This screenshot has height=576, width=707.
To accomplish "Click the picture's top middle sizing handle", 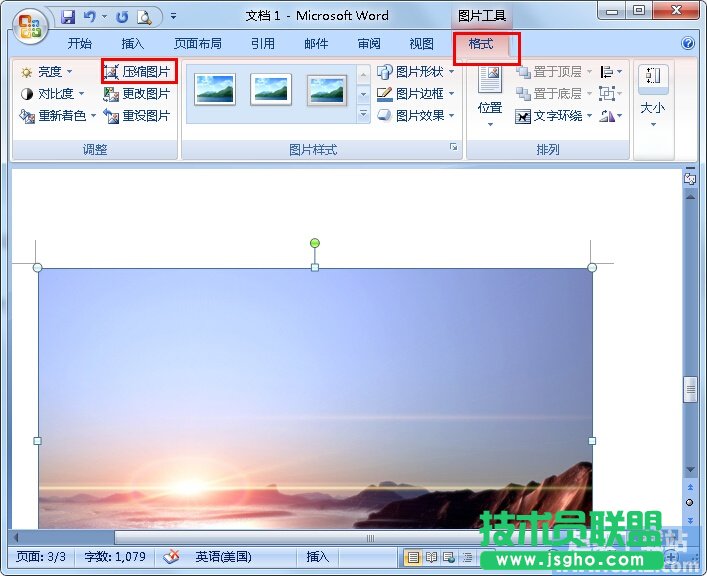I will pos(315,267).
